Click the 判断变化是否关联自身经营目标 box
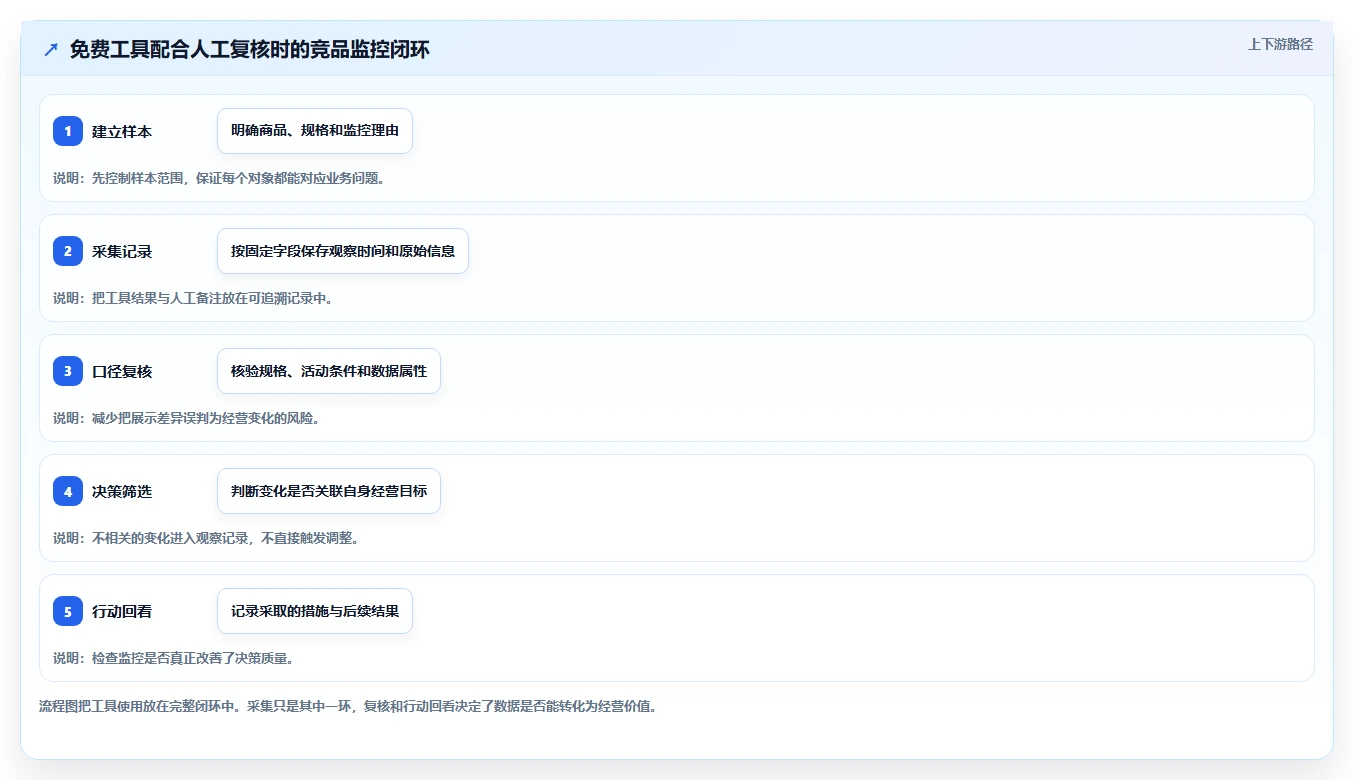This screenshot has height=780, width=1354. 329,491
